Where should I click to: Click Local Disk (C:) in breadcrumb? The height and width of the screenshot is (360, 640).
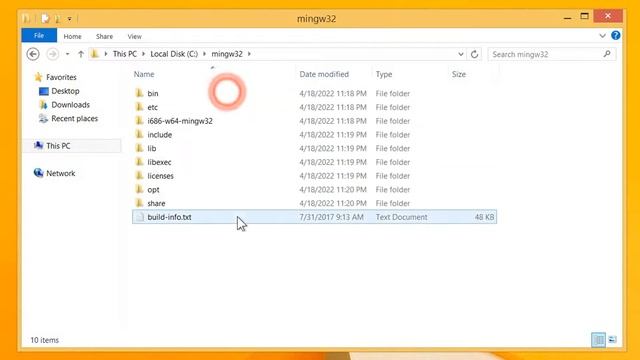174,54
